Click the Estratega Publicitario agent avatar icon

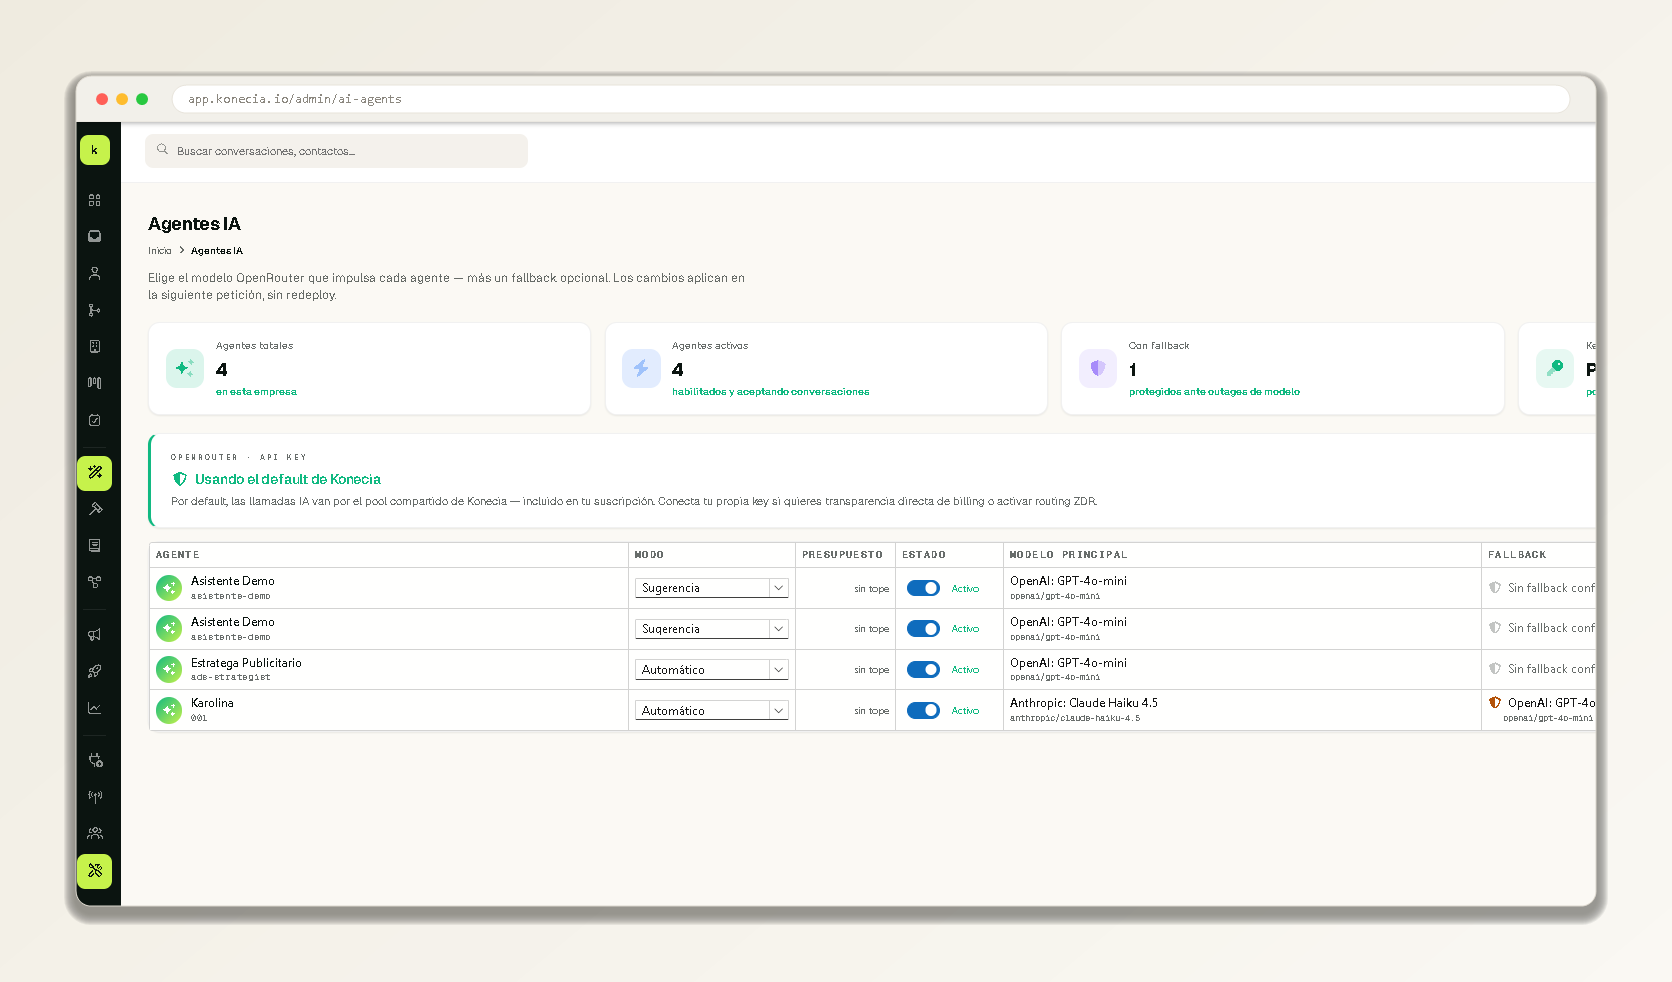[169, 669]
